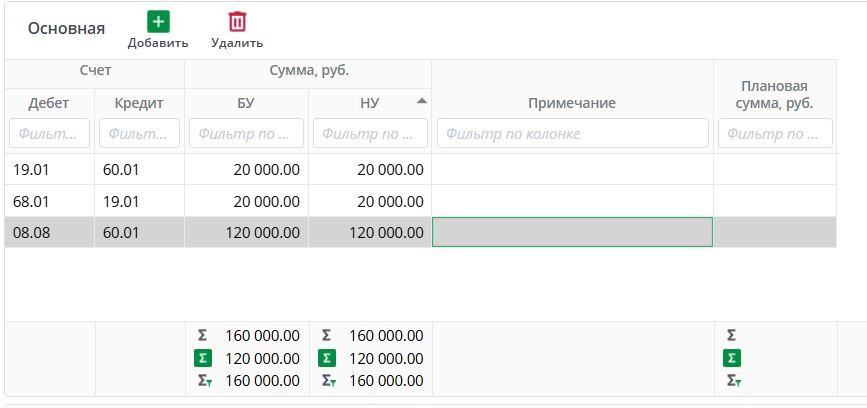The height and width of the screenshot is (408, 867).
Task: Click the green Добавить plus icon
Action: click(x=158, y=22)
